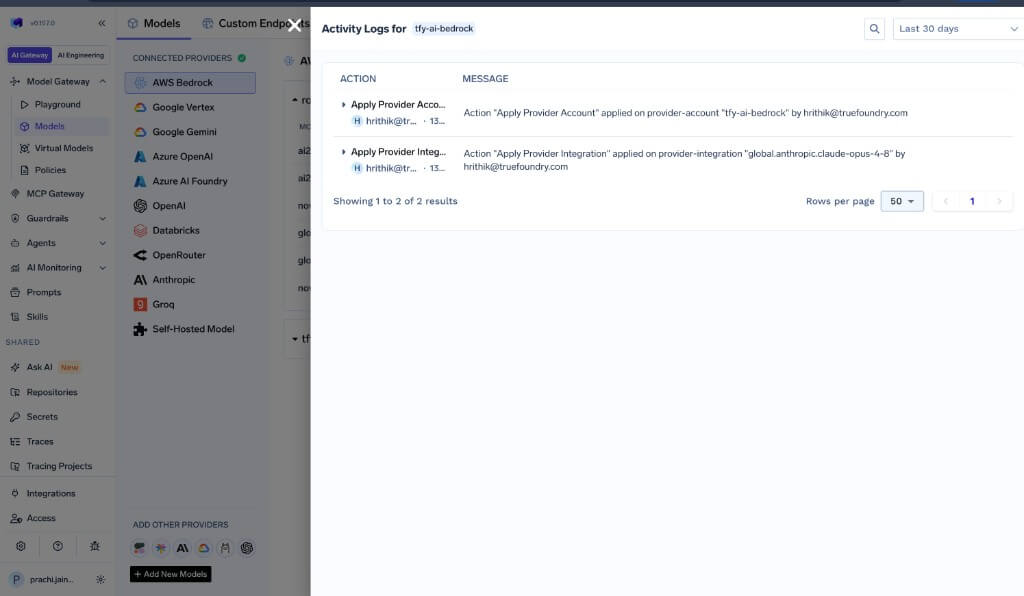Open Ask AI

coord(39,367)
